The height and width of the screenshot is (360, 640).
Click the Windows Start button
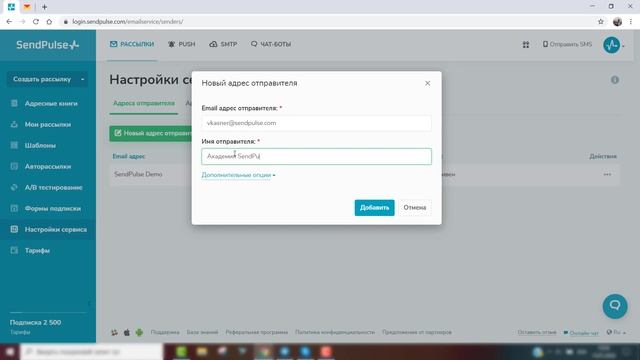pos(10,352)
